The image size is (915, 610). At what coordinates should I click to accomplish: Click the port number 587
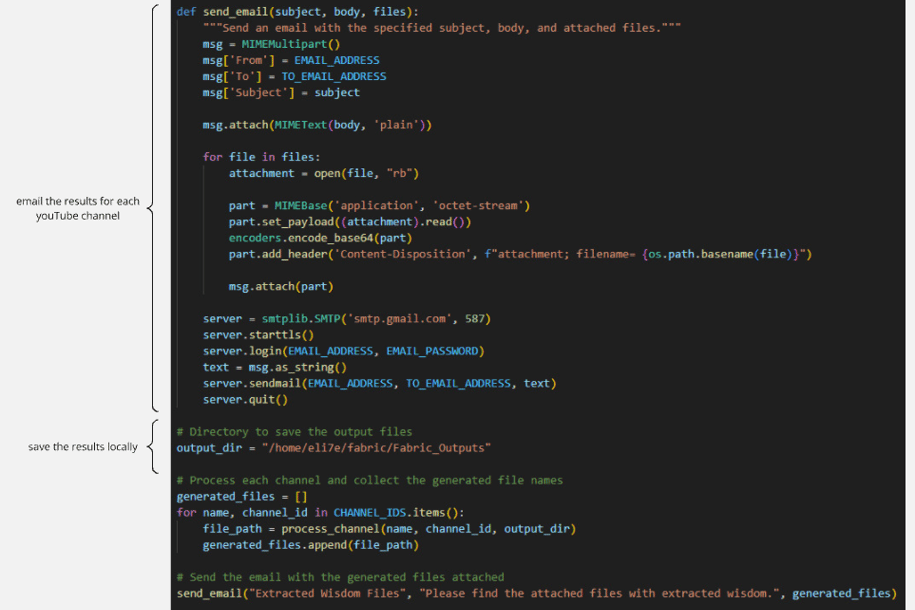pos(474,319)
